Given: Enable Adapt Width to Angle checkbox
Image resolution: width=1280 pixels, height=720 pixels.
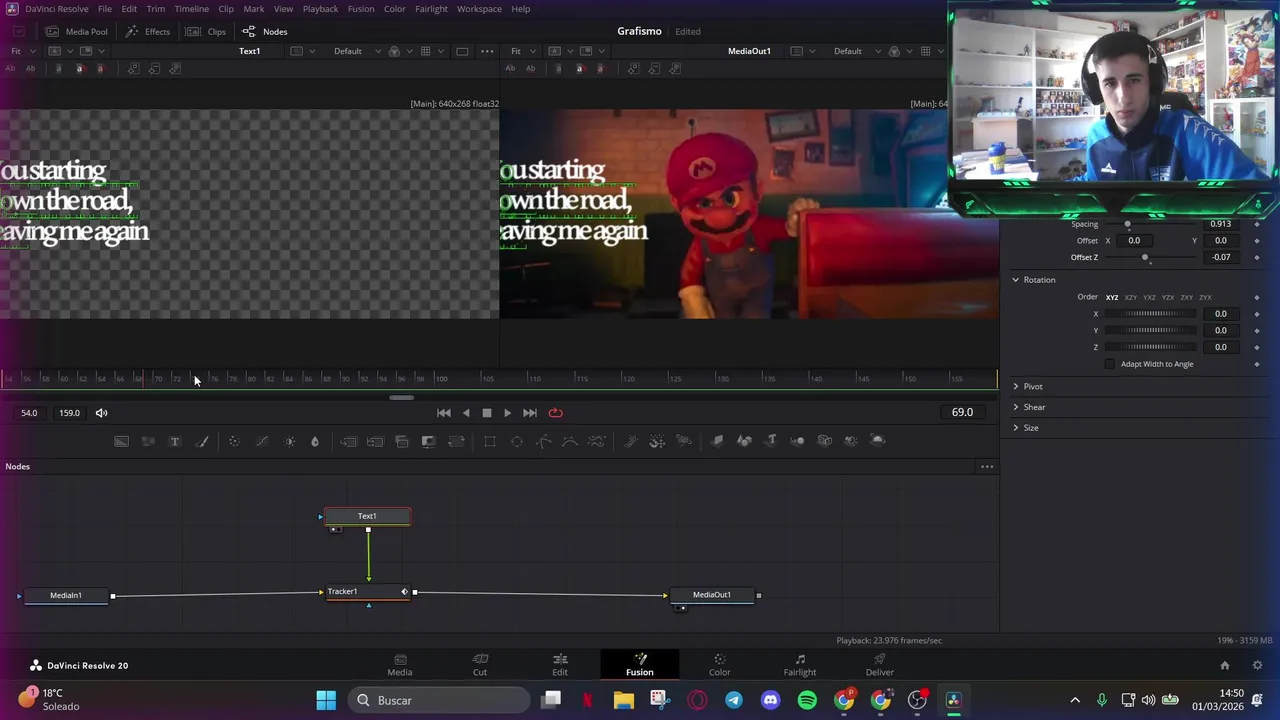Looking at the screenshot, I should click(1110, 364).
